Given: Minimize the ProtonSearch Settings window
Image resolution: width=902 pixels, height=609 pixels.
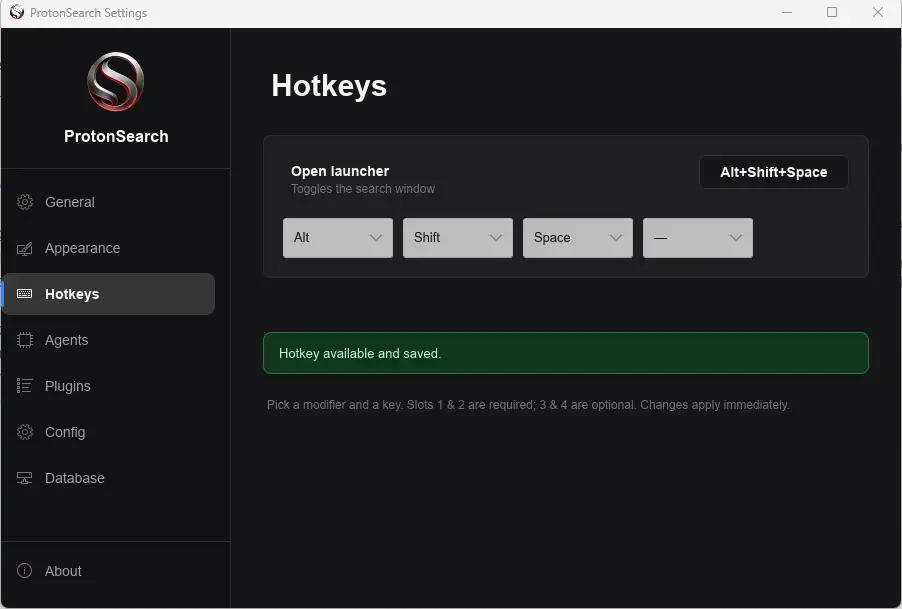Looking at the screenshot, I should pos(787,12).
